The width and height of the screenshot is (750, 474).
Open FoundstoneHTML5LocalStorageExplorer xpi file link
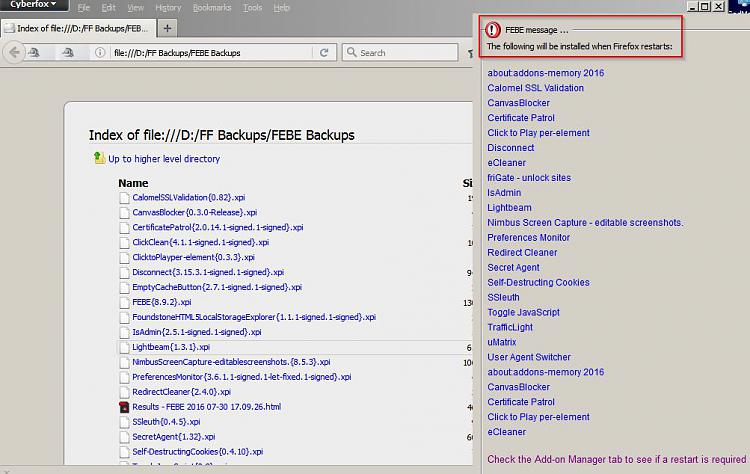point(254,317)
